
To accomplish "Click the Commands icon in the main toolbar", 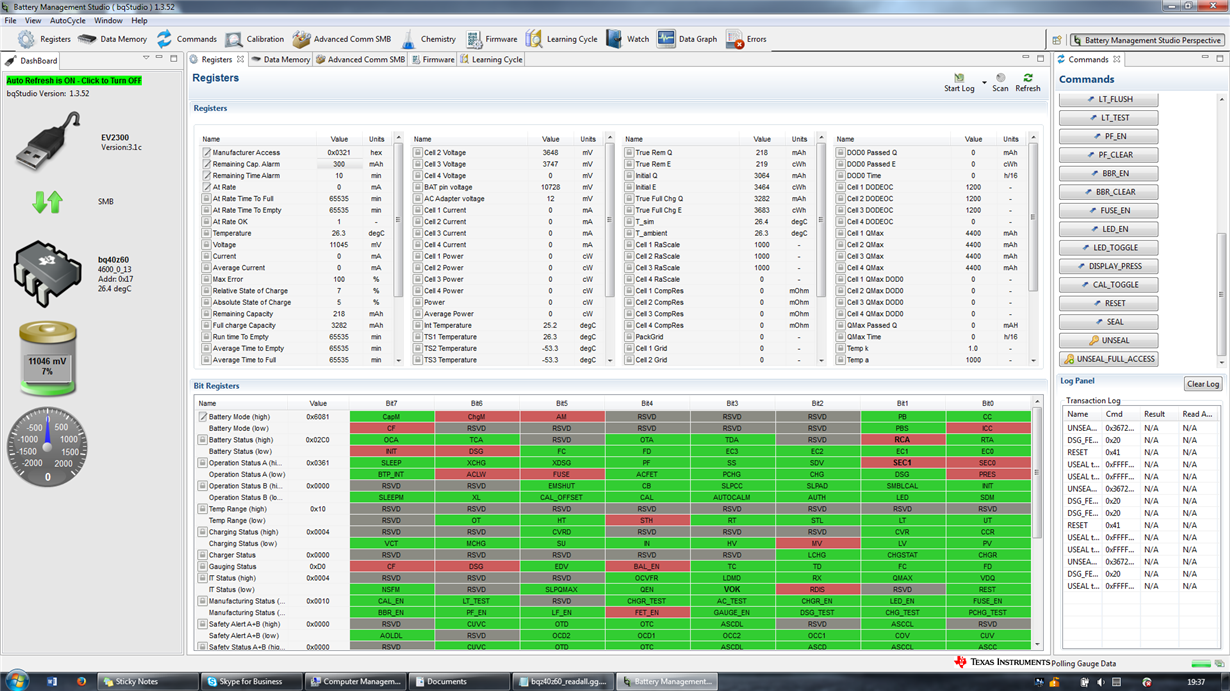I will [164, 39].
